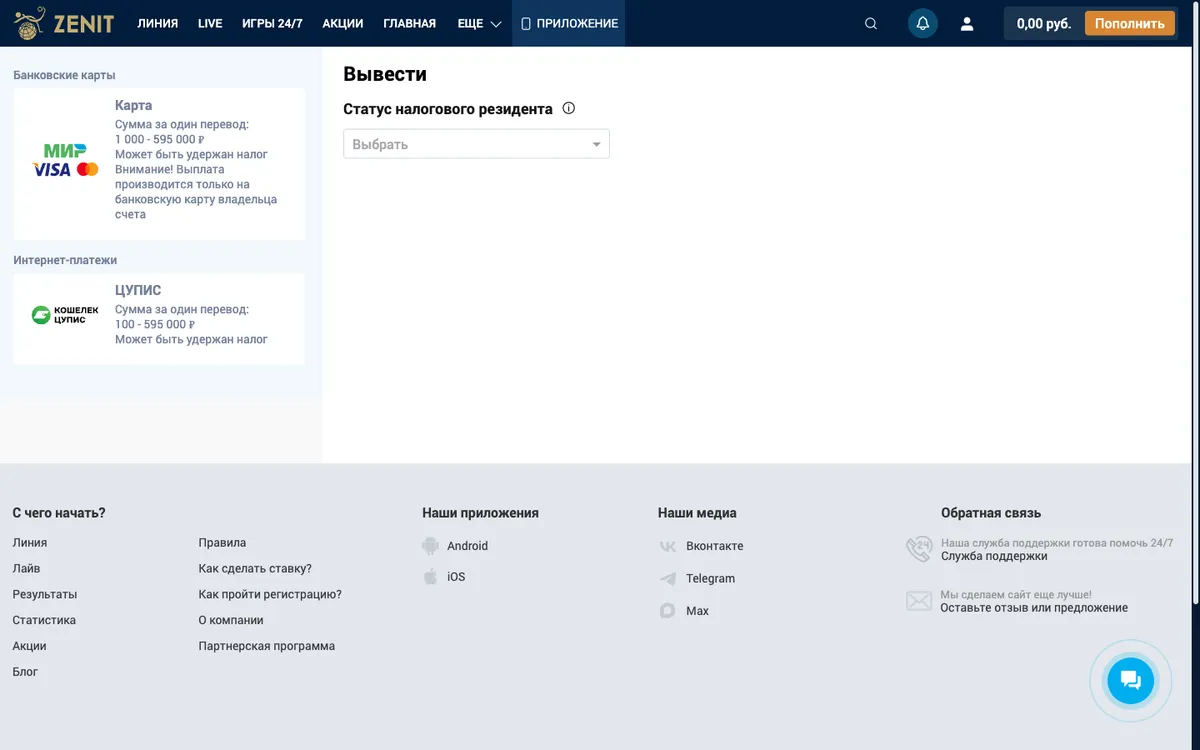The height and width of the screenshot is (750, 1200).
Task: Click the ЦУПИС payment method title
Action: tap(138, 291)
